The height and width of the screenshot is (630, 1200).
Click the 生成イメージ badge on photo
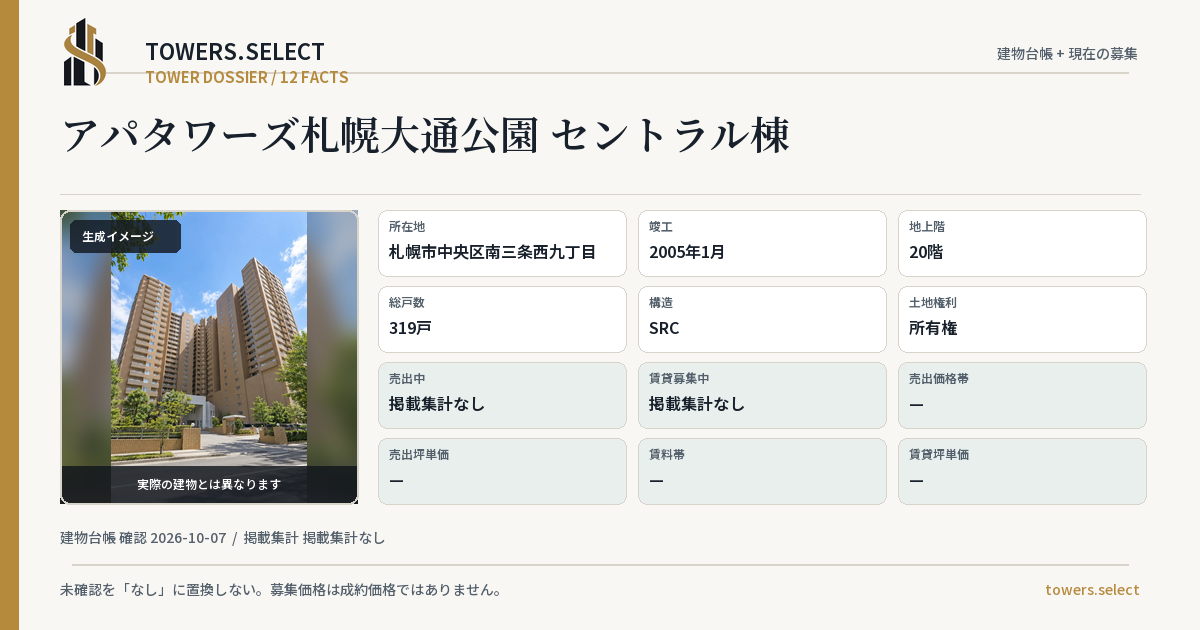[125, 237]
